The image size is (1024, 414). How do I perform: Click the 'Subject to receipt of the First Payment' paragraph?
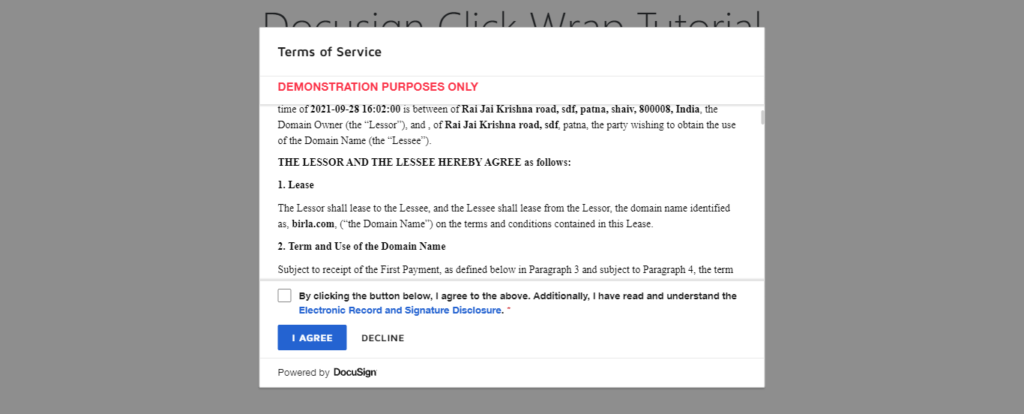pos(505,269)
